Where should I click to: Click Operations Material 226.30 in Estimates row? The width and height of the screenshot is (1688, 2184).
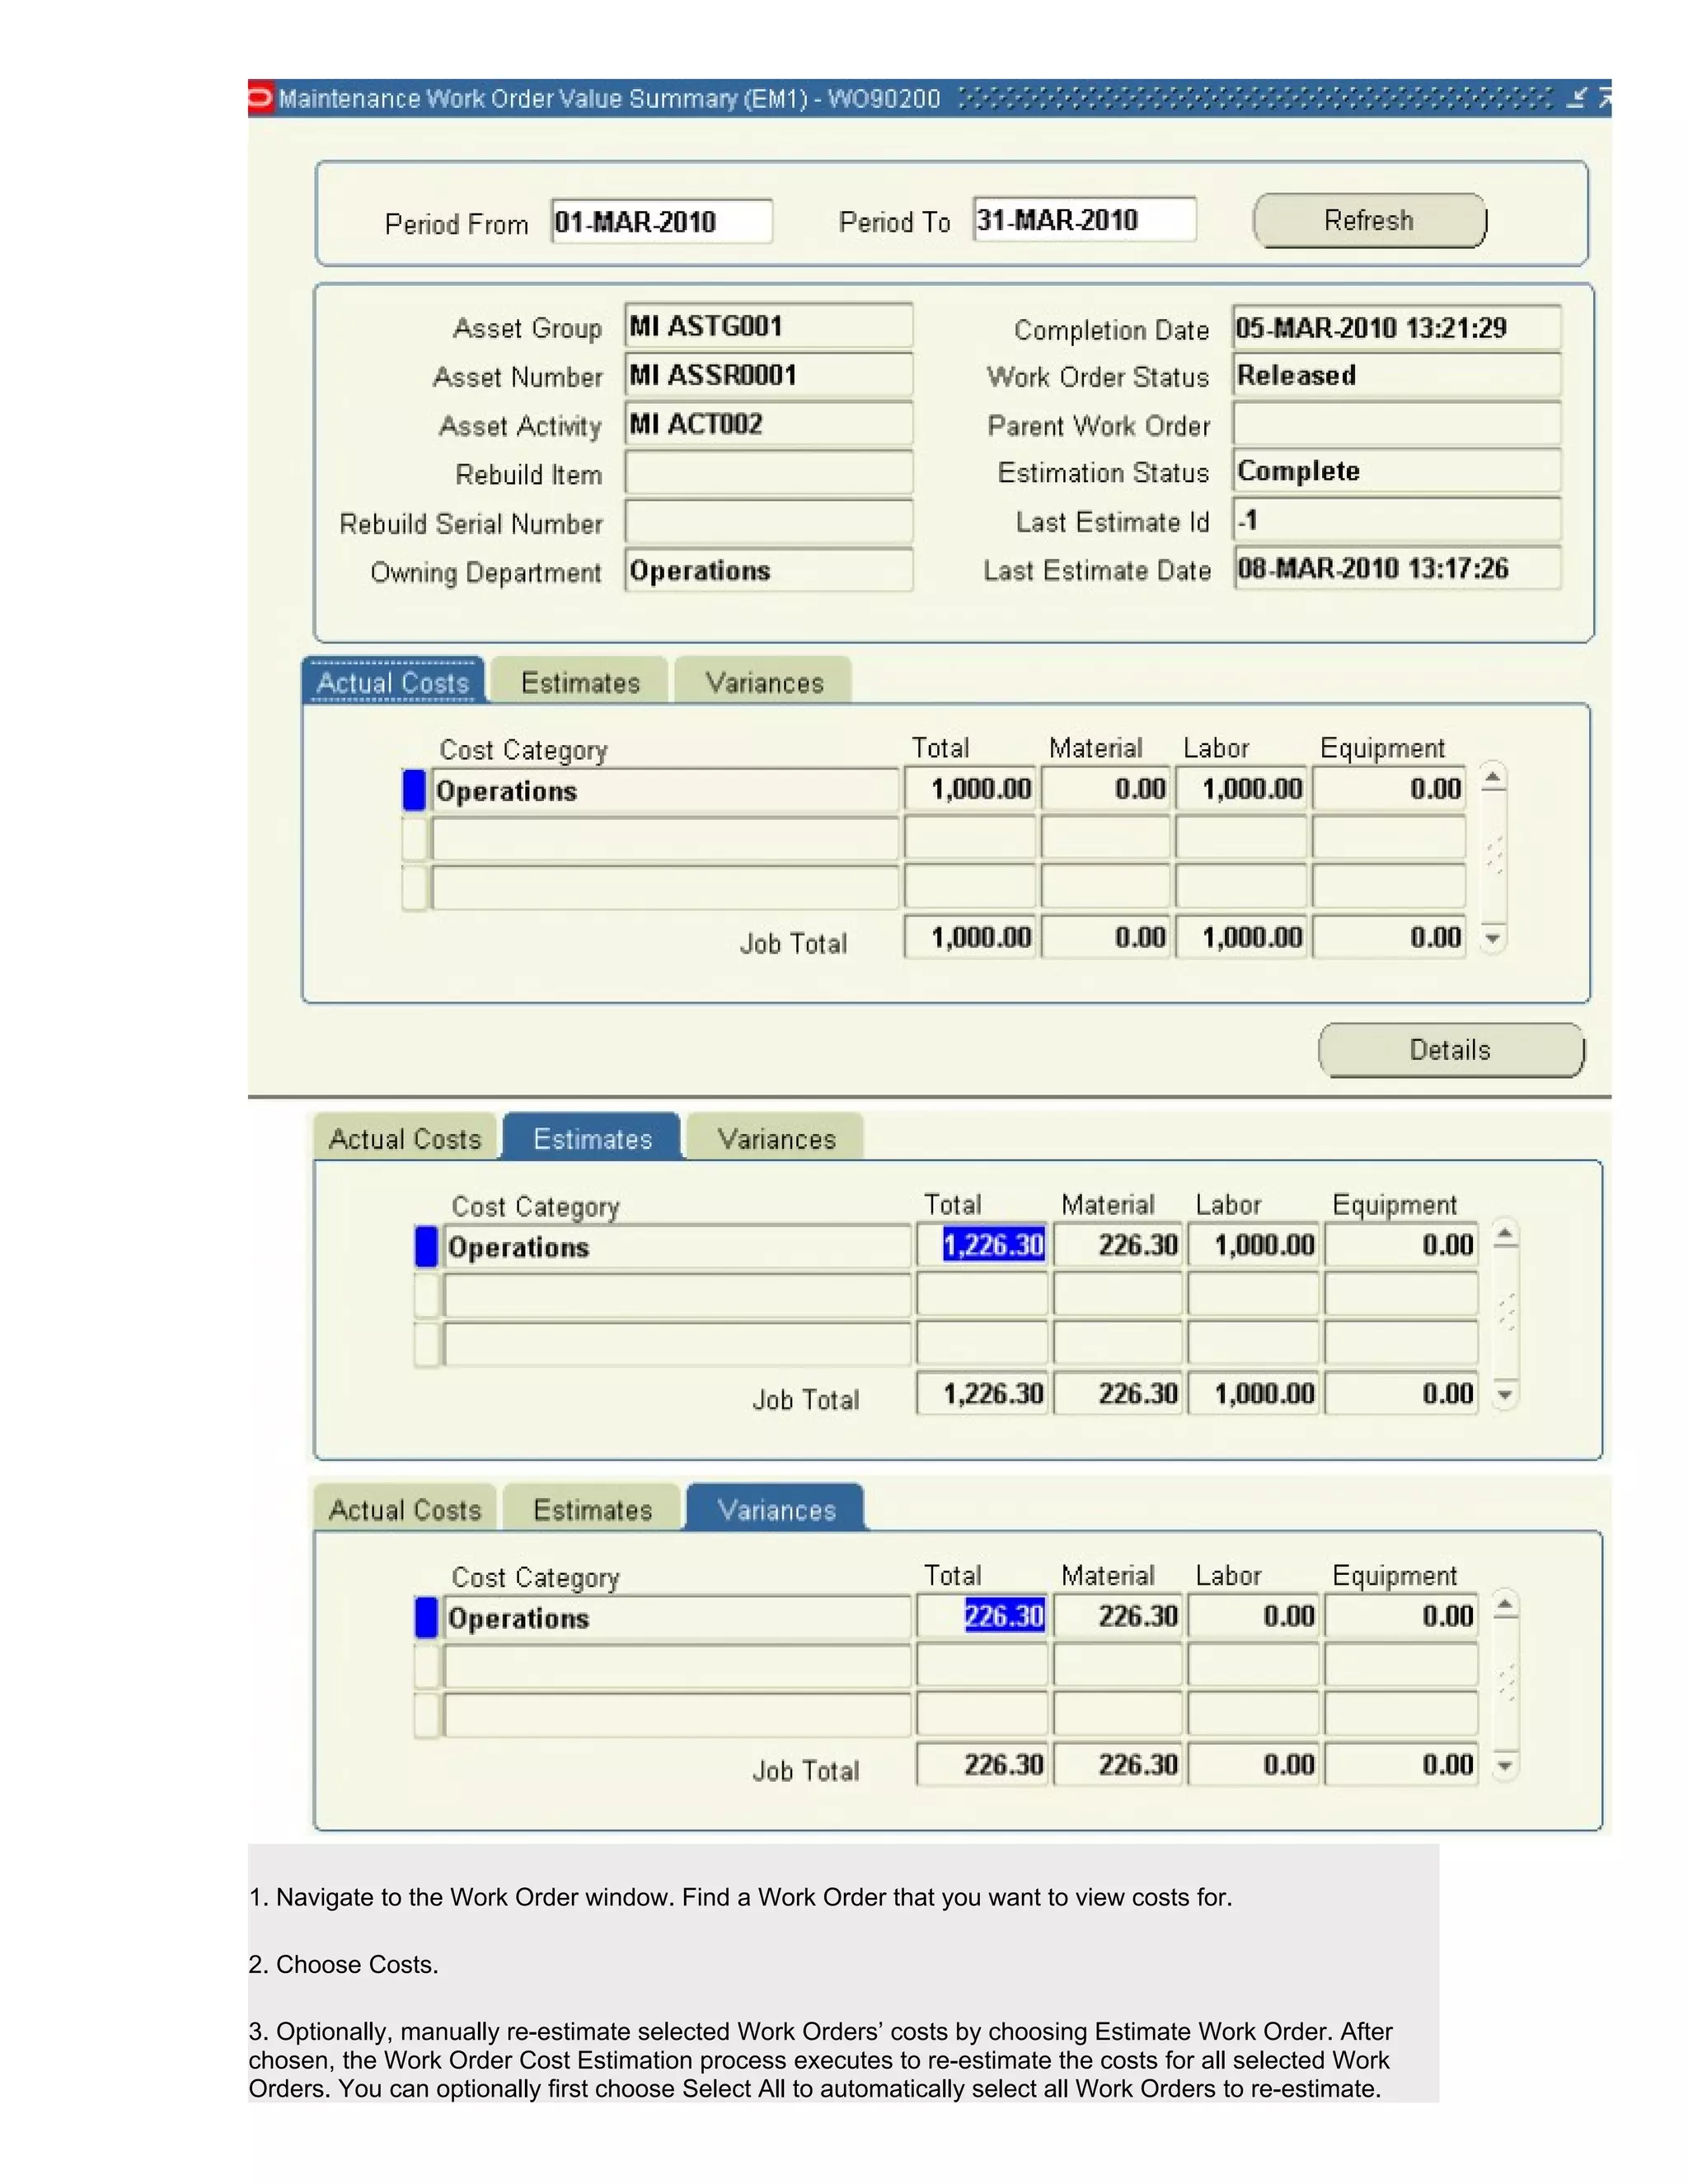pos(1118,1245)
